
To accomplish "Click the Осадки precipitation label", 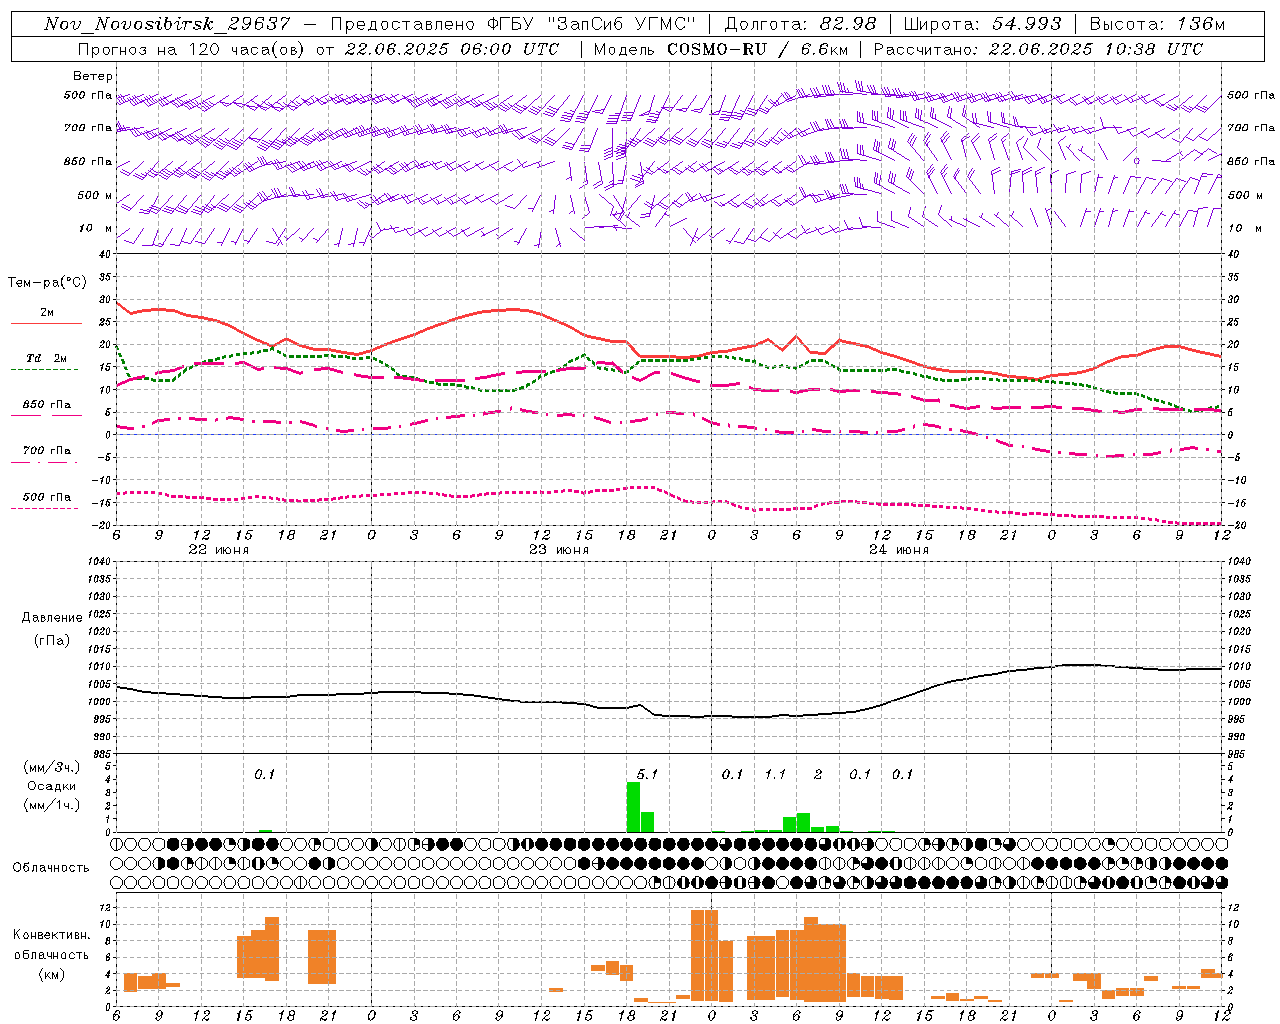I will coord(51,786).
